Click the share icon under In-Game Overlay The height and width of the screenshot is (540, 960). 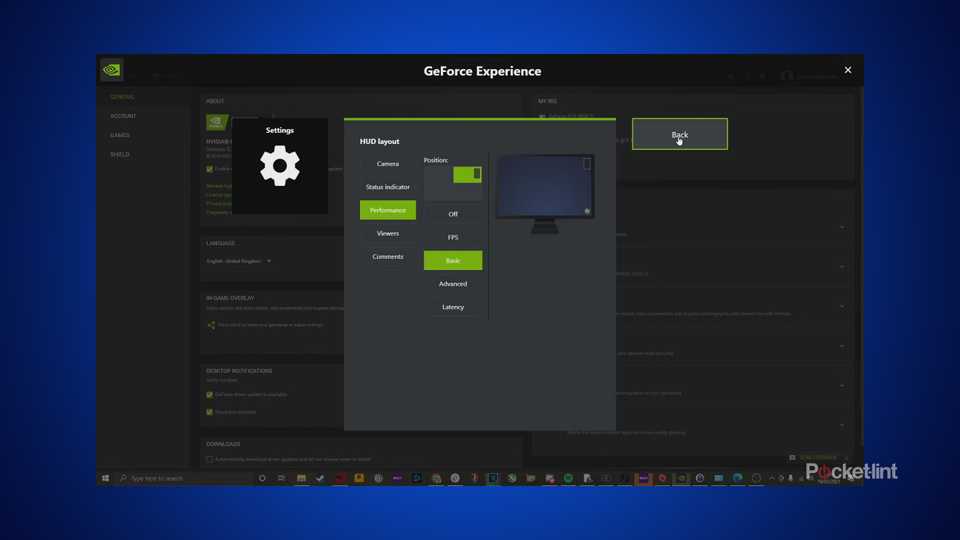click(x=211, y=325)
